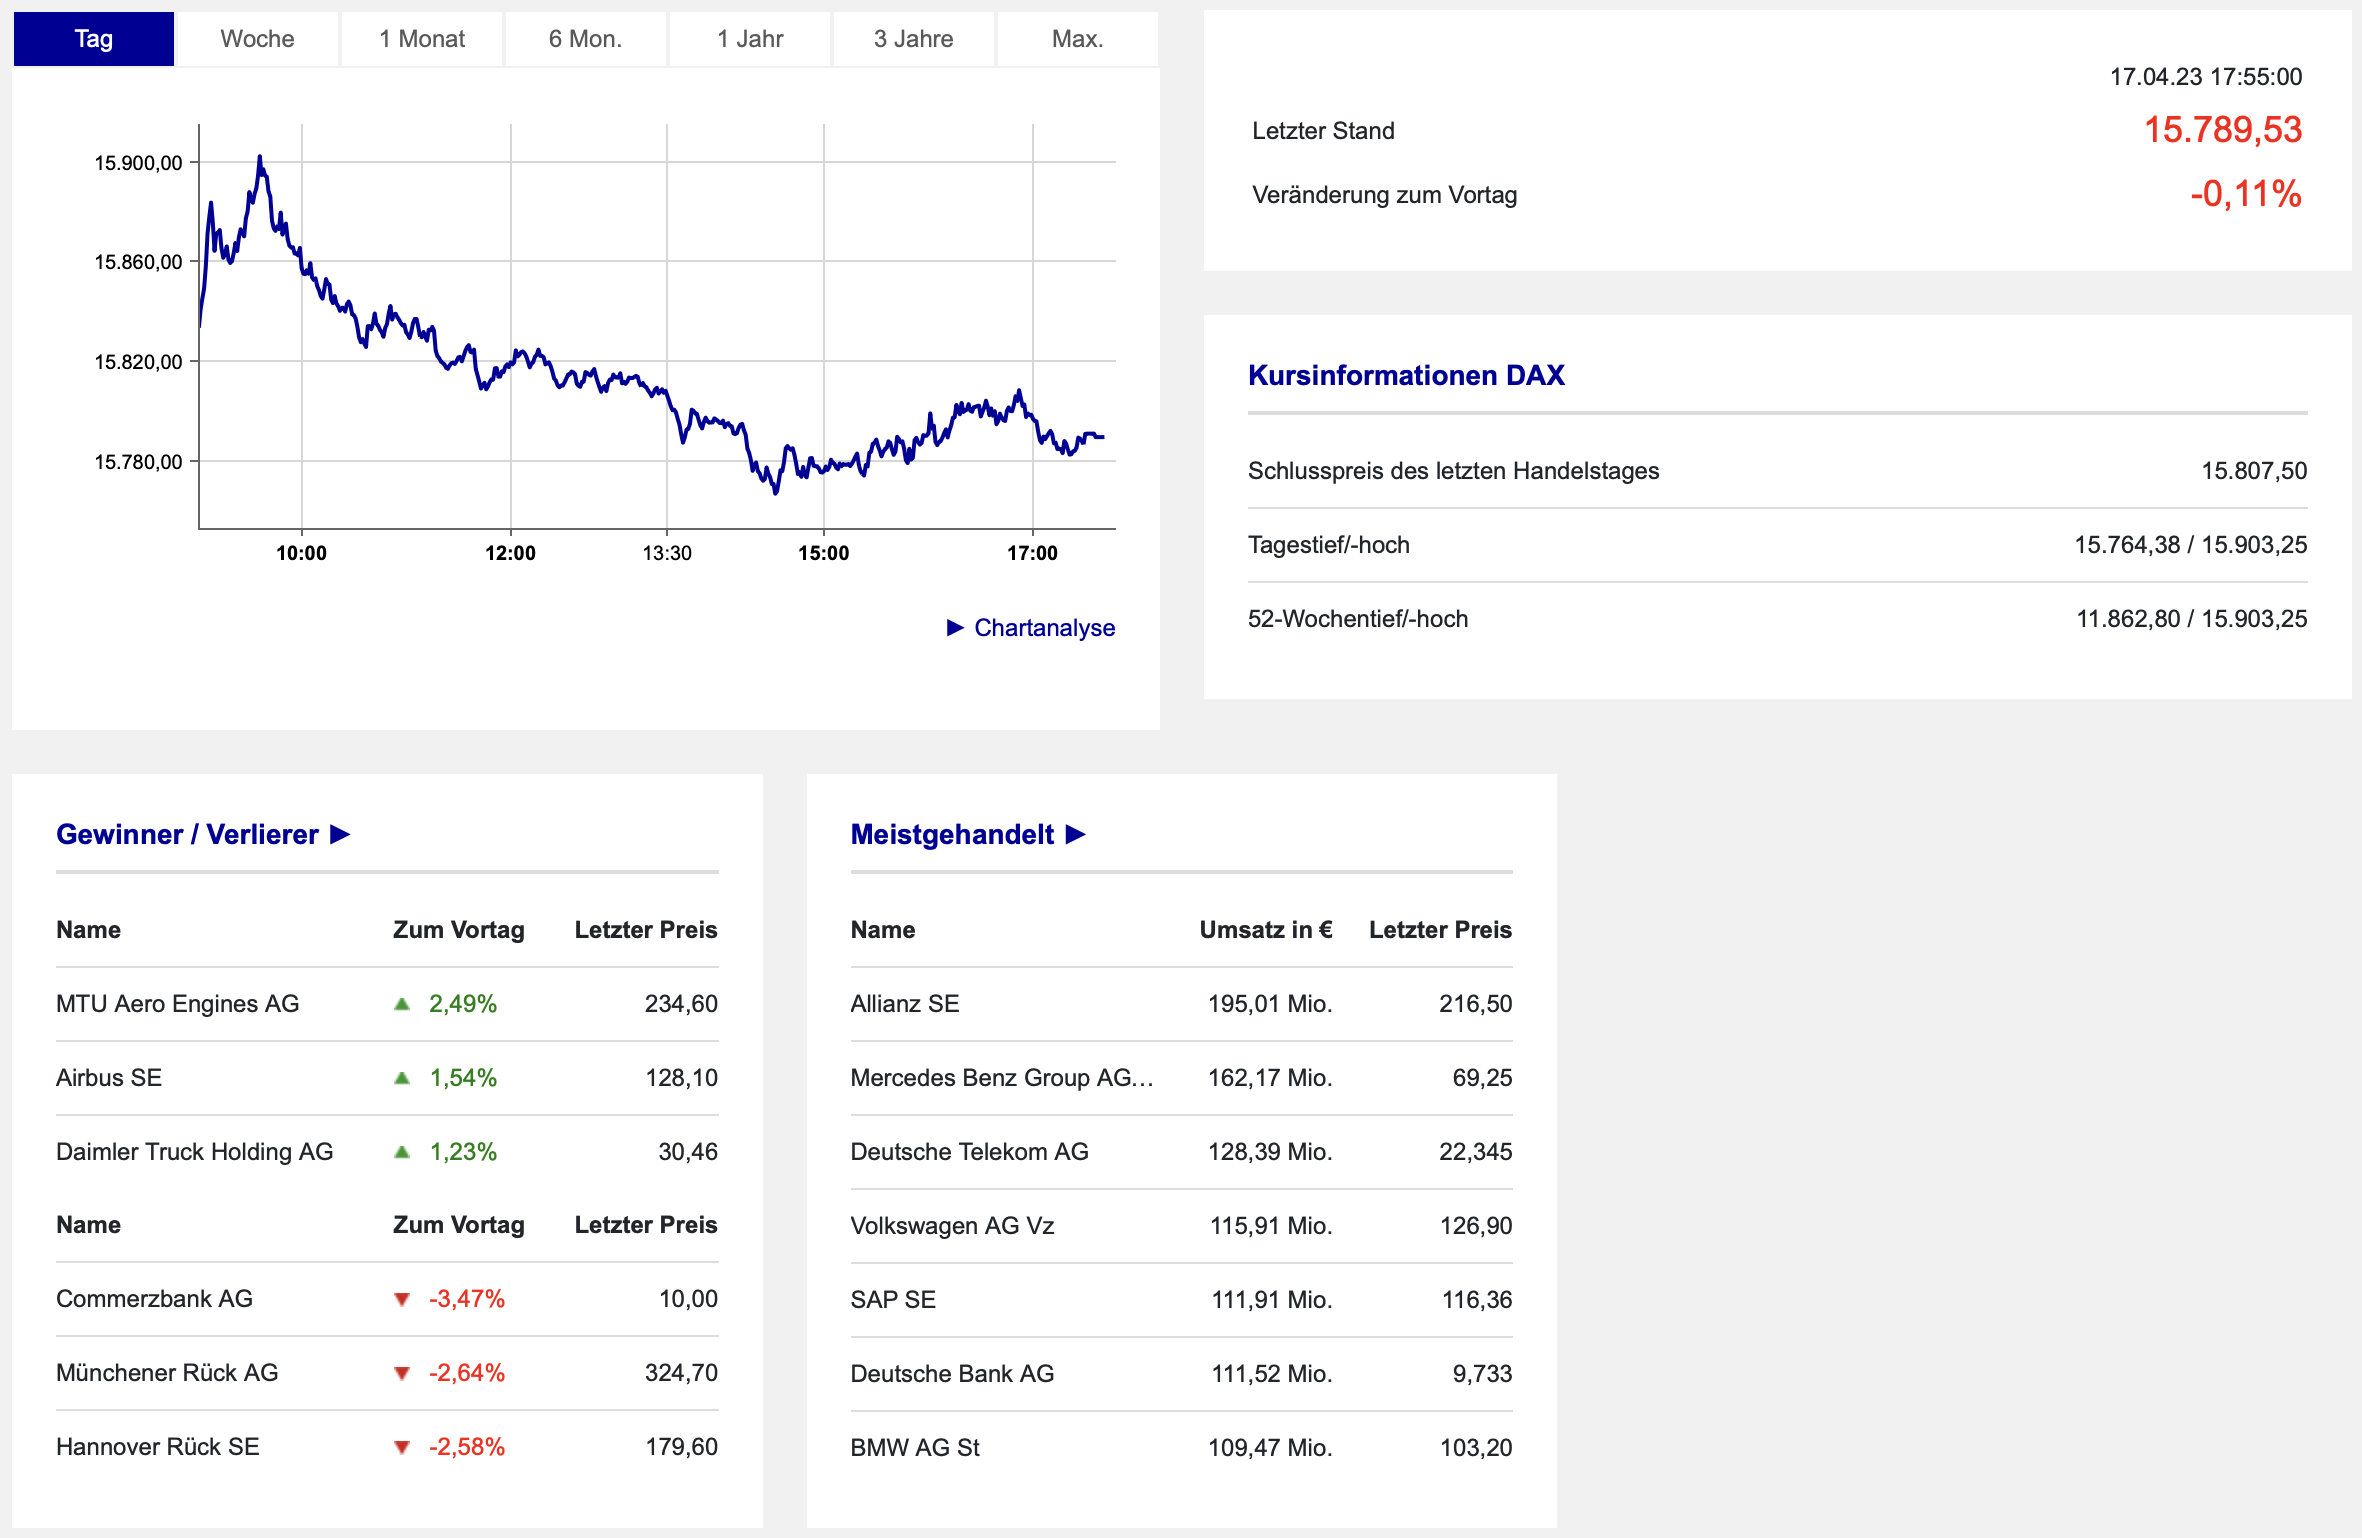Click red down arrow for Hannover Rück SE
The image size is (2362, 1538).
point(402,1447)
